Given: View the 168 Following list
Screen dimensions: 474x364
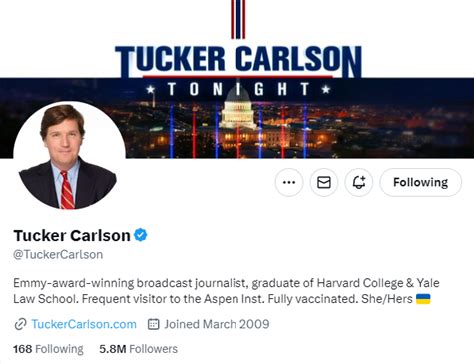Looking at the screenshot, I should point(48,349).
